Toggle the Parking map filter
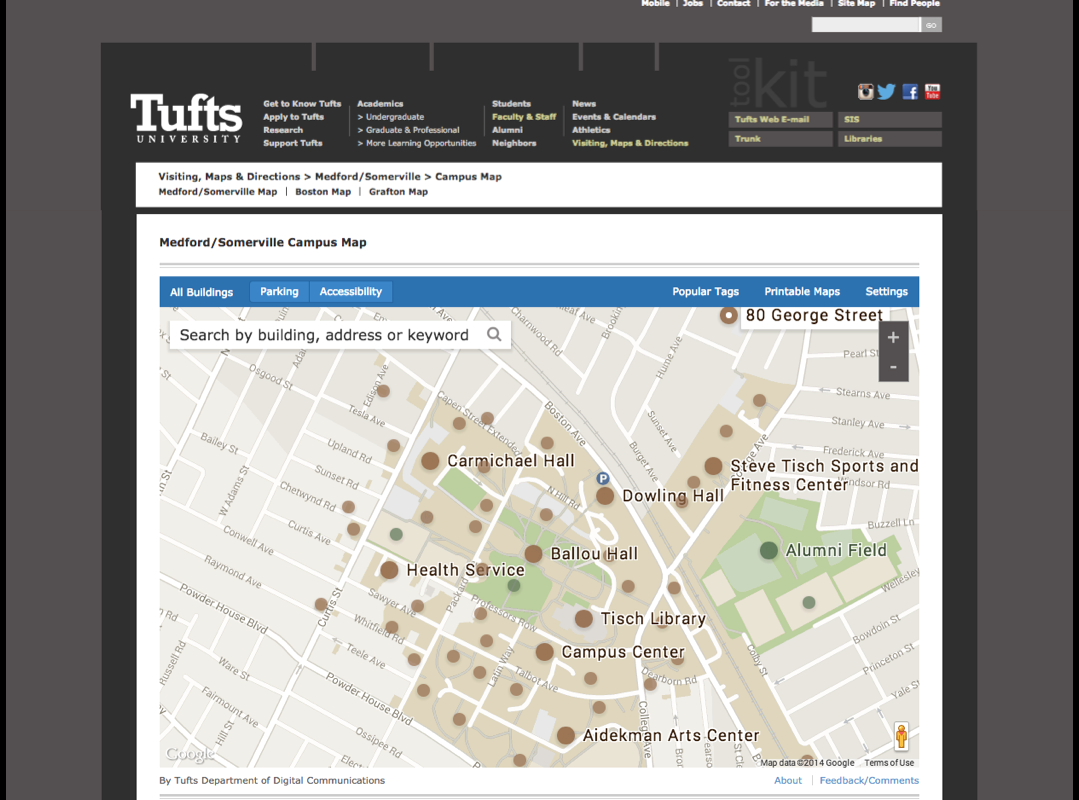Viewport: 1079px width, 800px height. 279,292
